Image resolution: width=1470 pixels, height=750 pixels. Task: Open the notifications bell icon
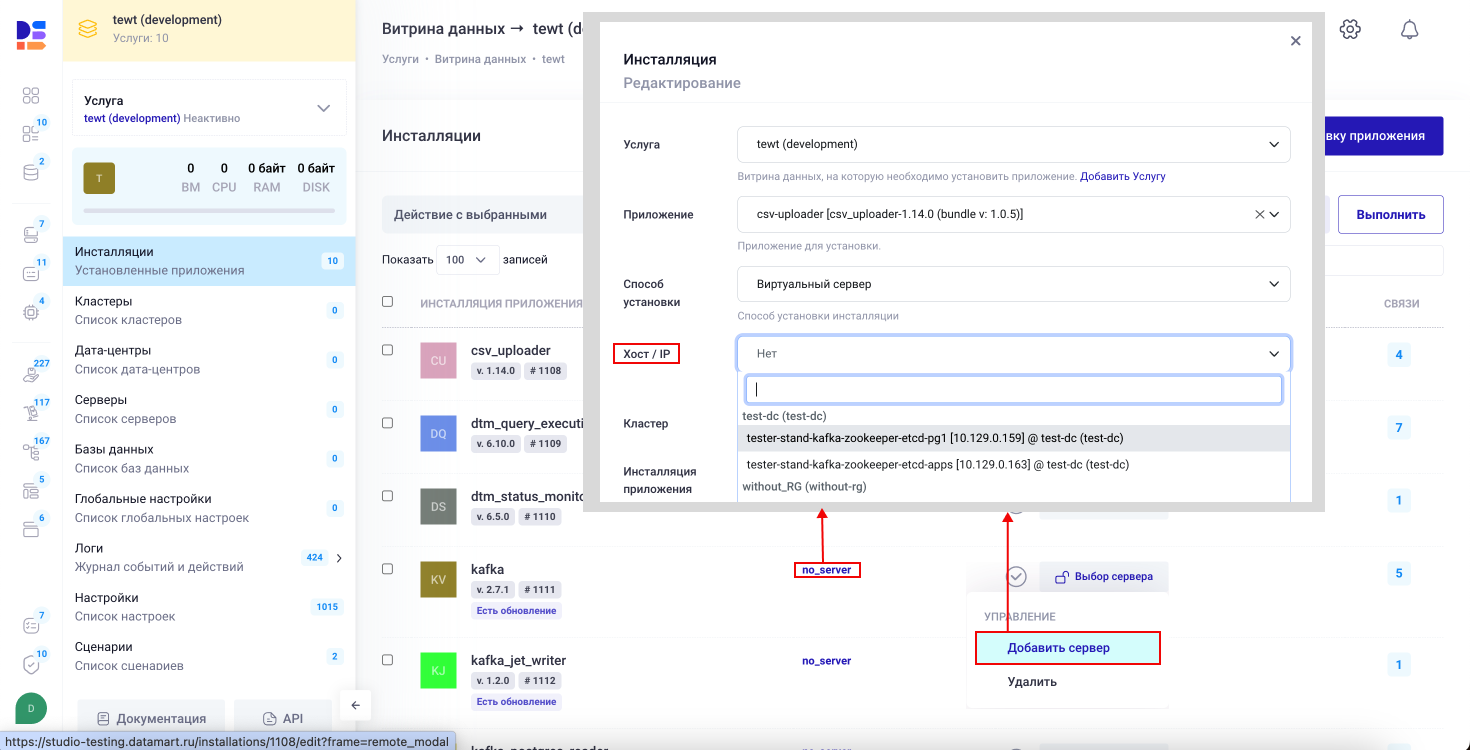(1409, 30)
